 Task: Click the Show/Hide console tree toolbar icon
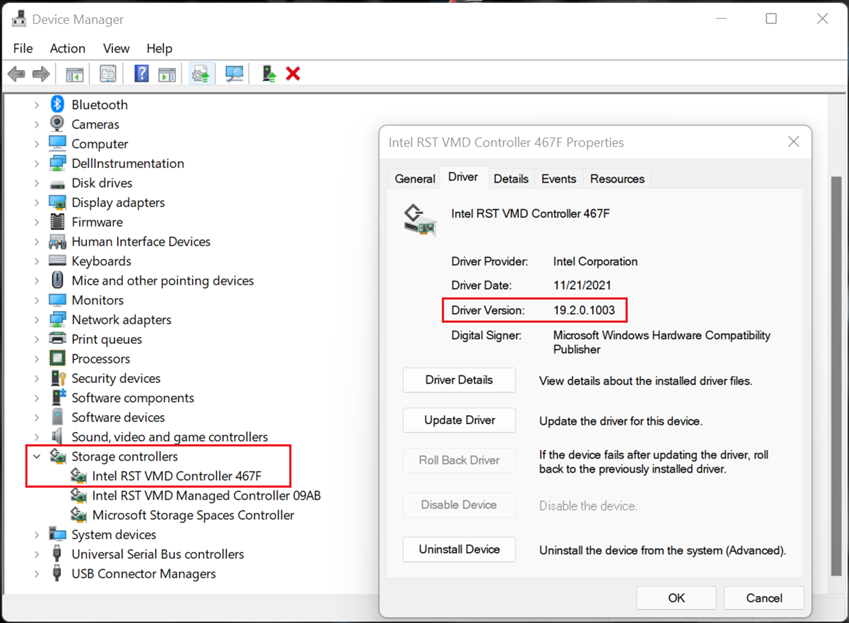pos(74,73)
